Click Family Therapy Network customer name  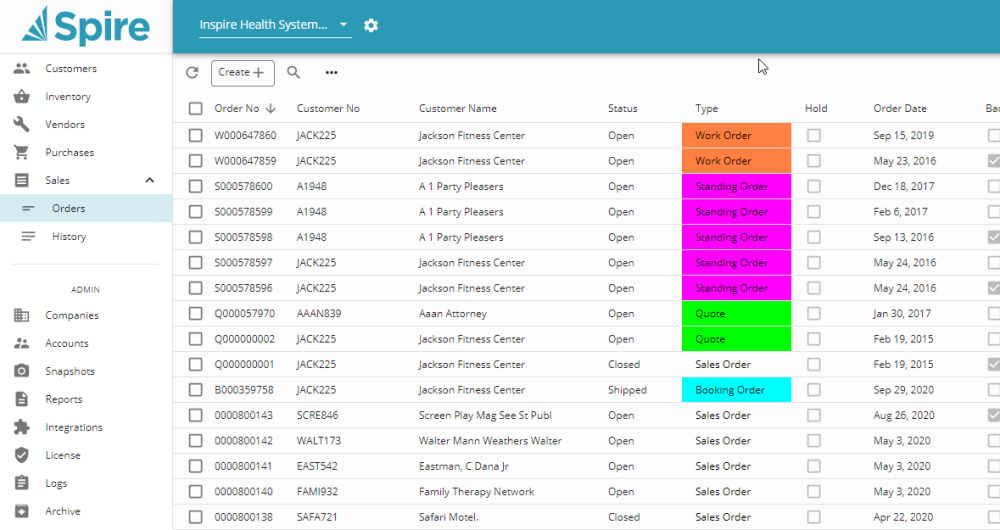coord(476,492)
